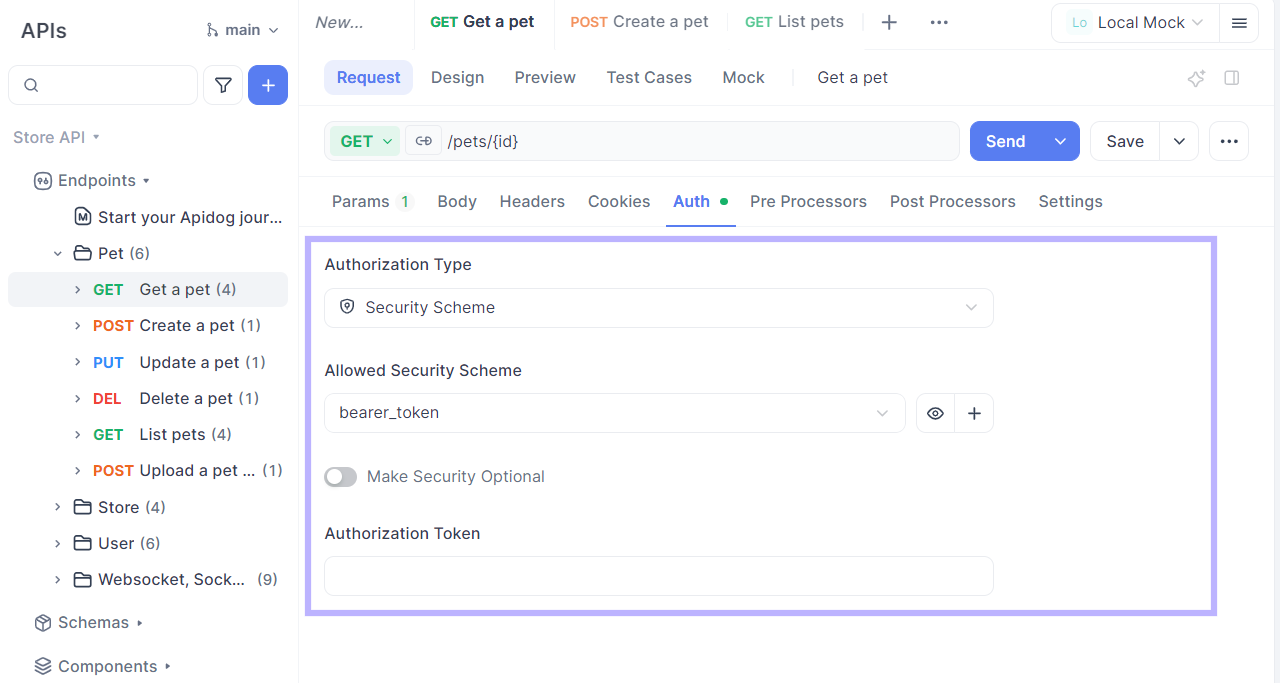
Task: Expand the Store folder
Action: (58, 508)
